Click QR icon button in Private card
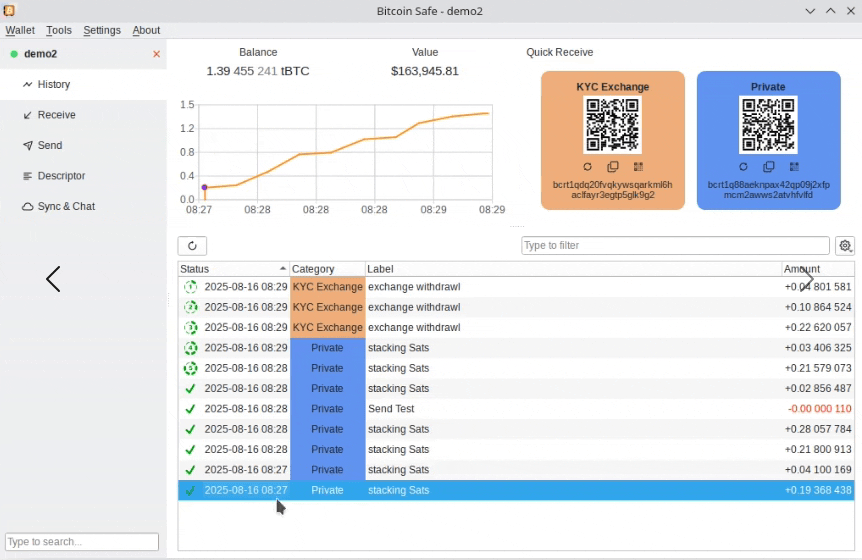 (x=794, y=167)
